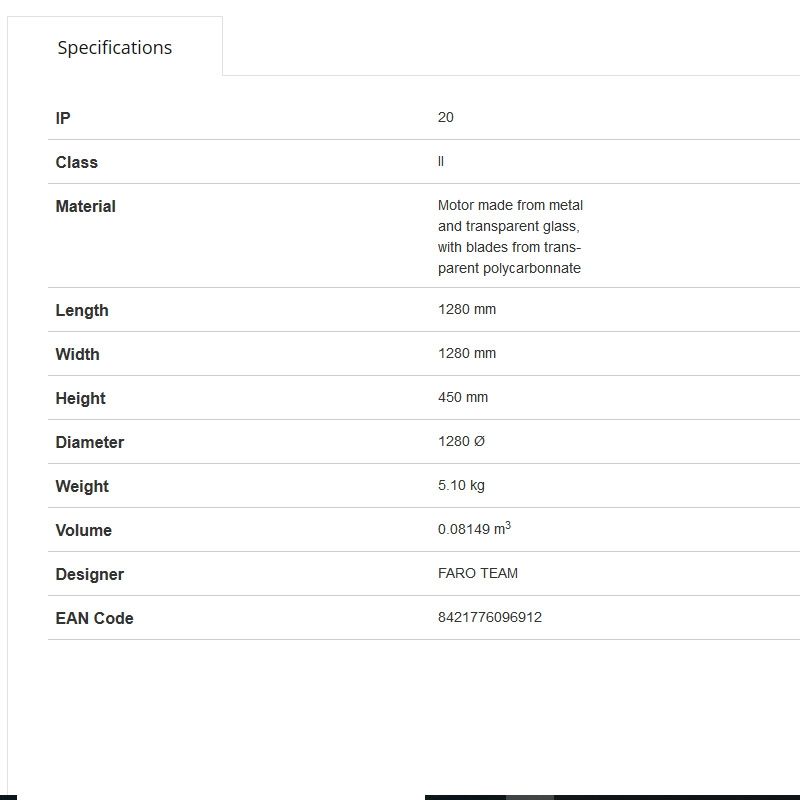Click the Diameter row label
Viewport: 800px width, 800px height.
click(90, 442)
